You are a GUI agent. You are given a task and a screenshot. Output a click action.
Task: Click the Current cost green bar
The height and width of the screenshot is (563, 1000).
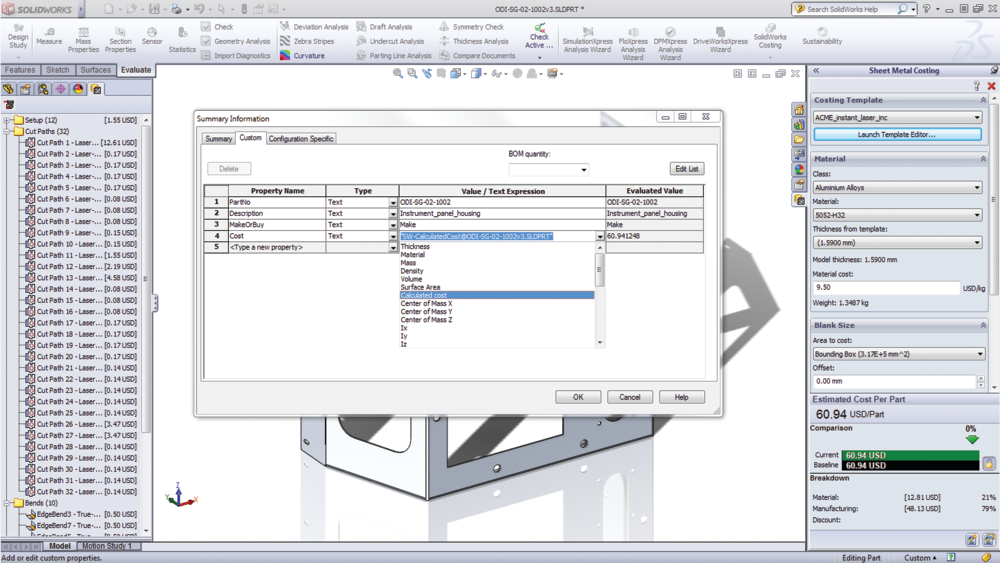pos(910,455)
